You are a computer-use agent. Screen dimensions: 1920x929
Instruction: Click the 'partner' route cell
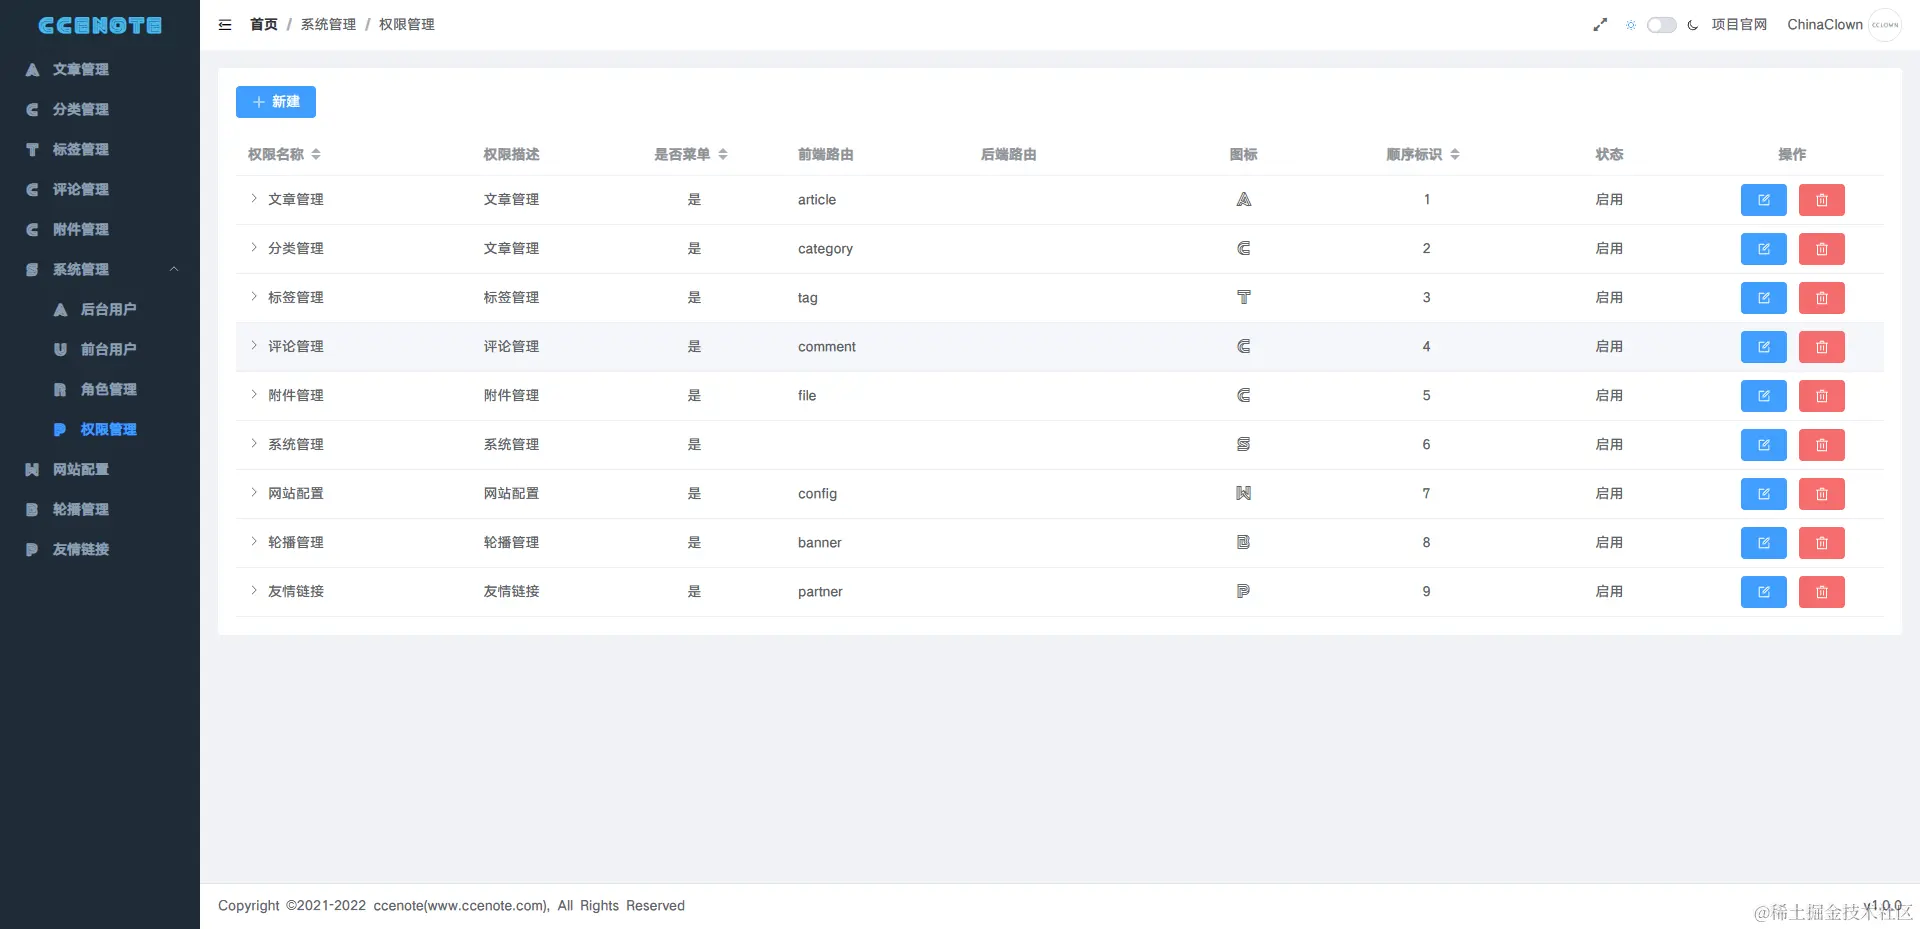[x=820, y=592]
